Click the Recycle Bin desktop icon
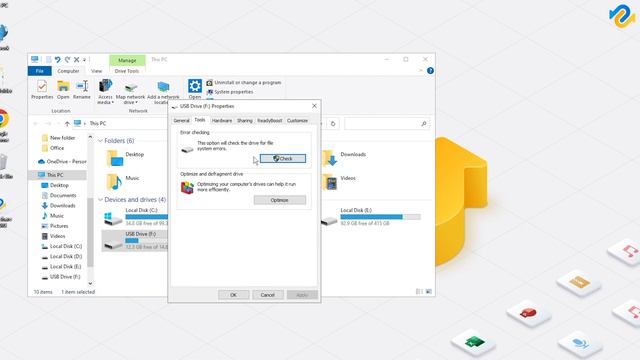The image size is (640, 360). (x=3, y=162)
